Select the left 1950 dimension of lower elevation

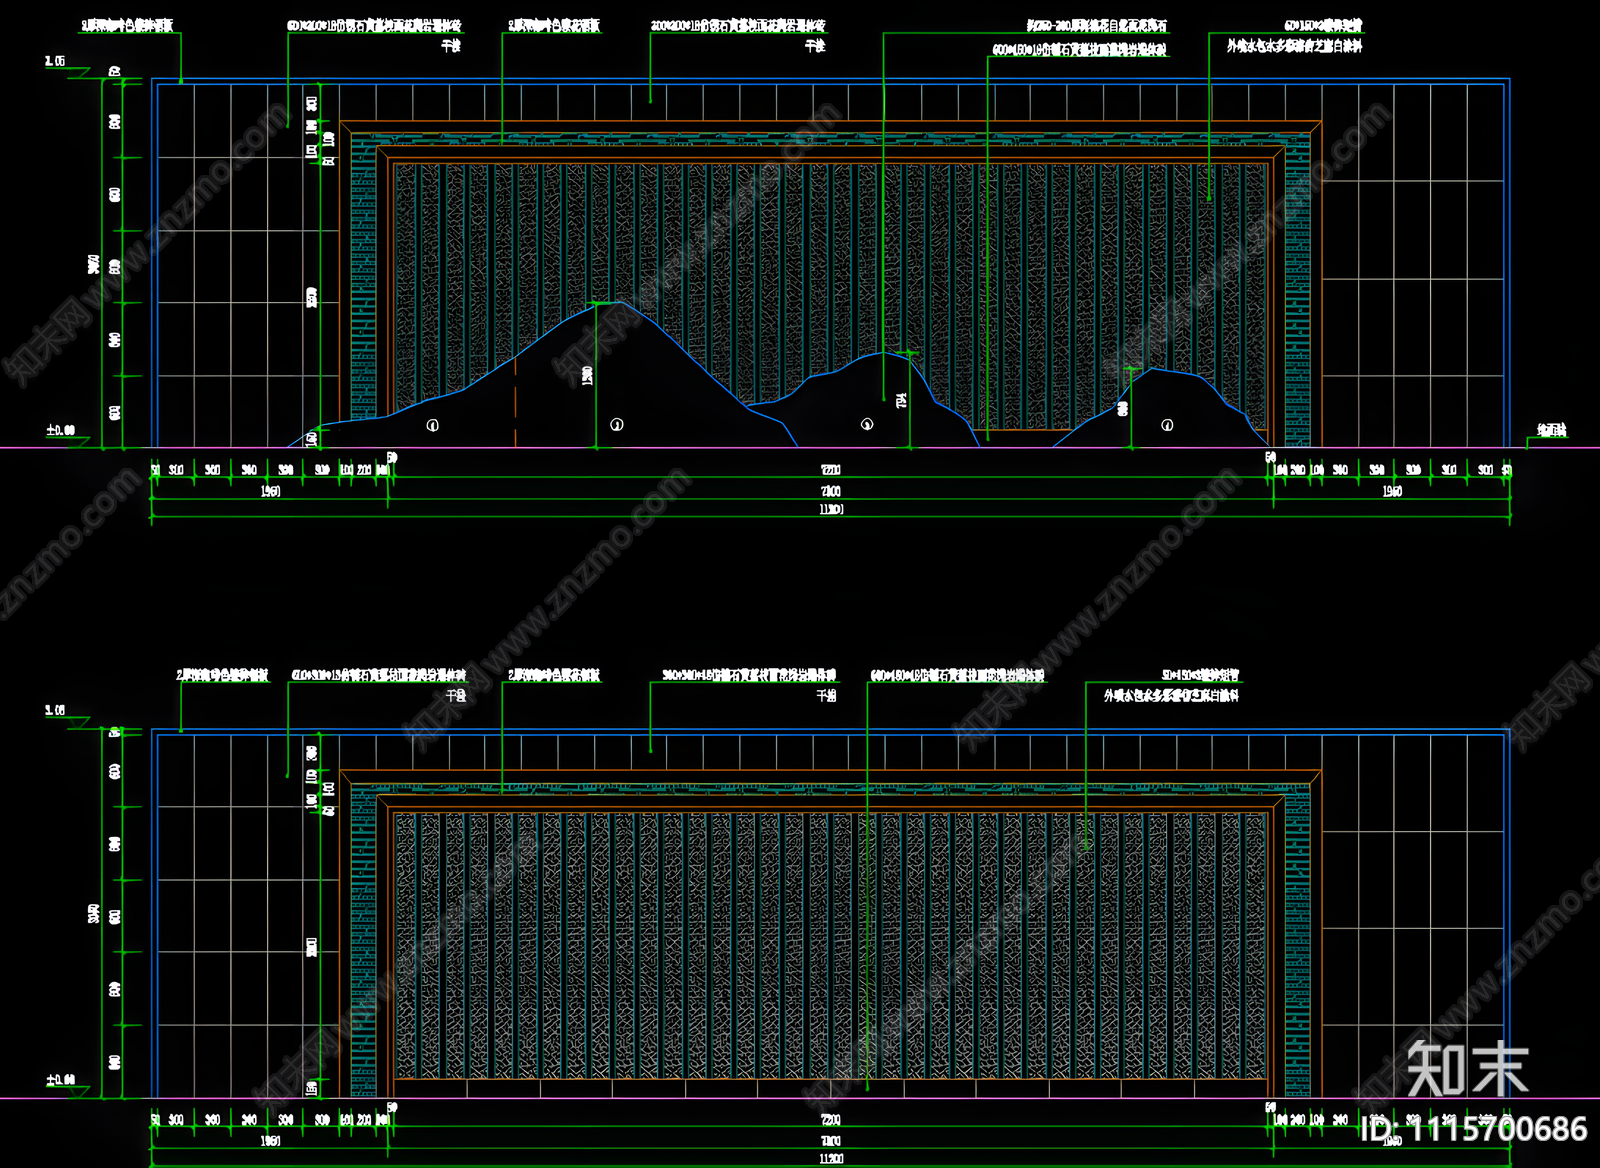270,1141
